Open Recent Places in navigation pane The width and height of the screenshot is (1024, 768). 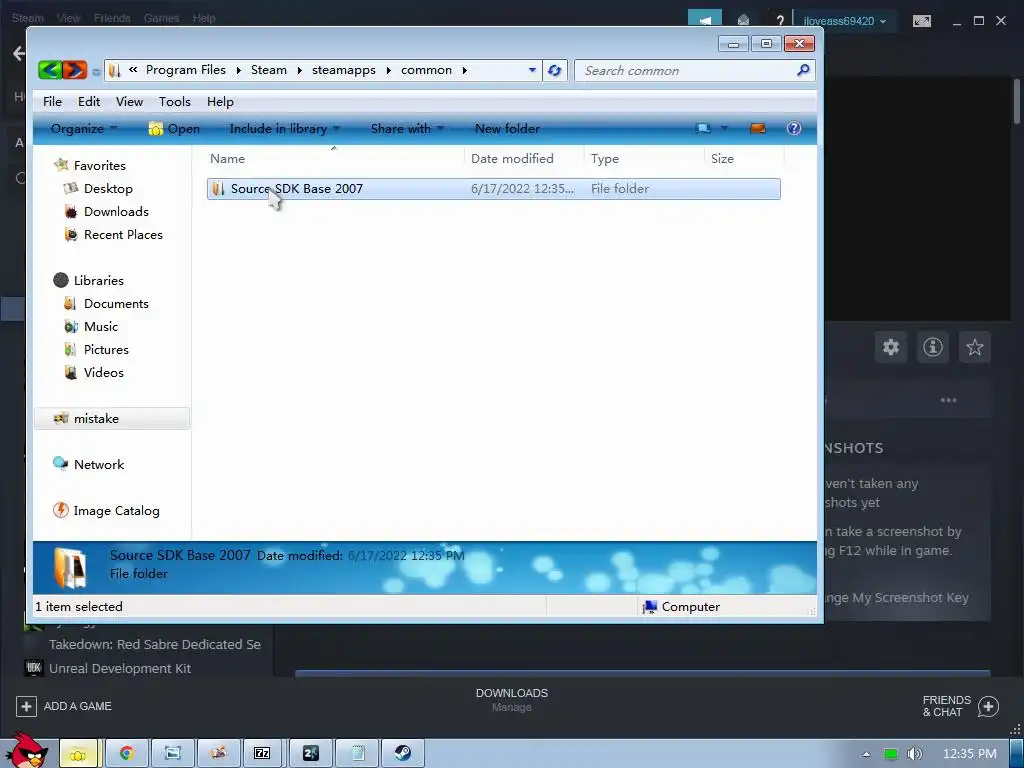[x=123, y=234]
